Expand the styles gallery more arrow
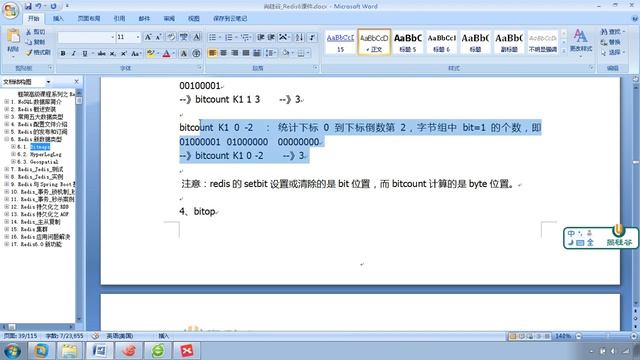The image size is (640, 360). click(x=564, y=51)
